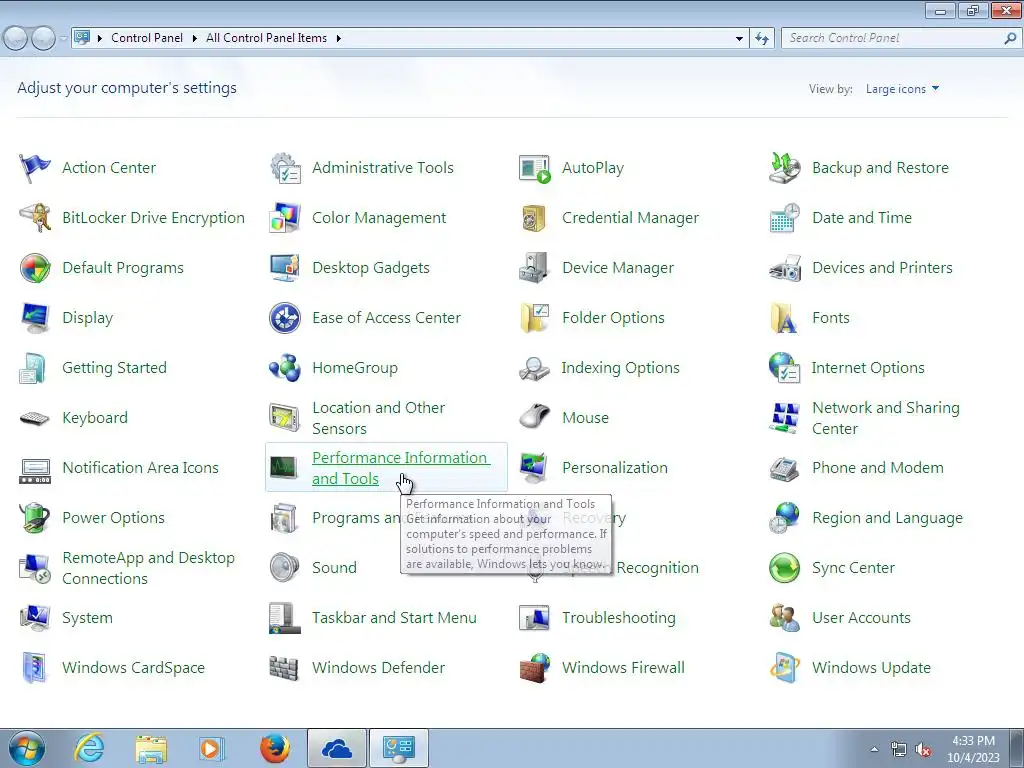Click the Windows Defender wall icon
Image resolution: width=1024 pixels, height=768 pixels.
click(x=285, y=668)
